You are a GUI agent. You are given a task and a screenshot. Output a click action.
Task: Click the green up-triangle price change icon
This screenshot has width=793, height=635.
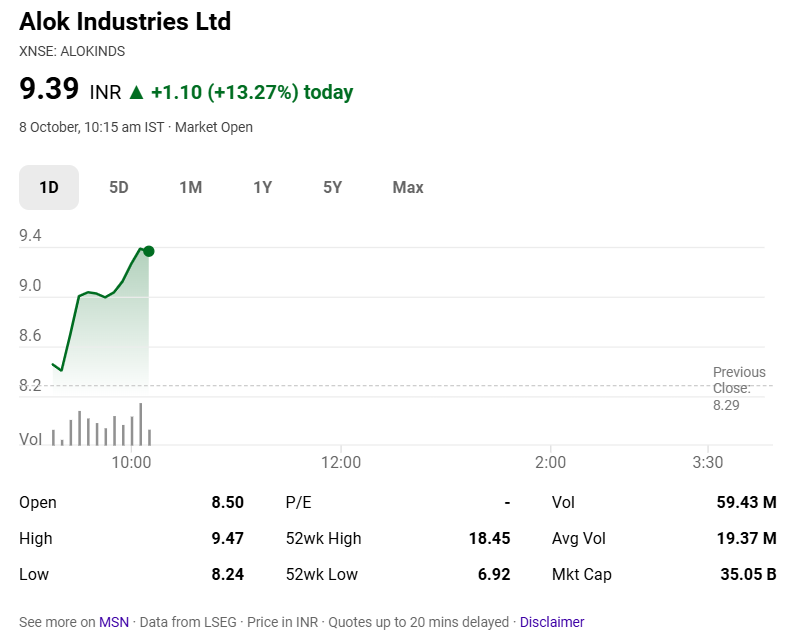[137, 93]
